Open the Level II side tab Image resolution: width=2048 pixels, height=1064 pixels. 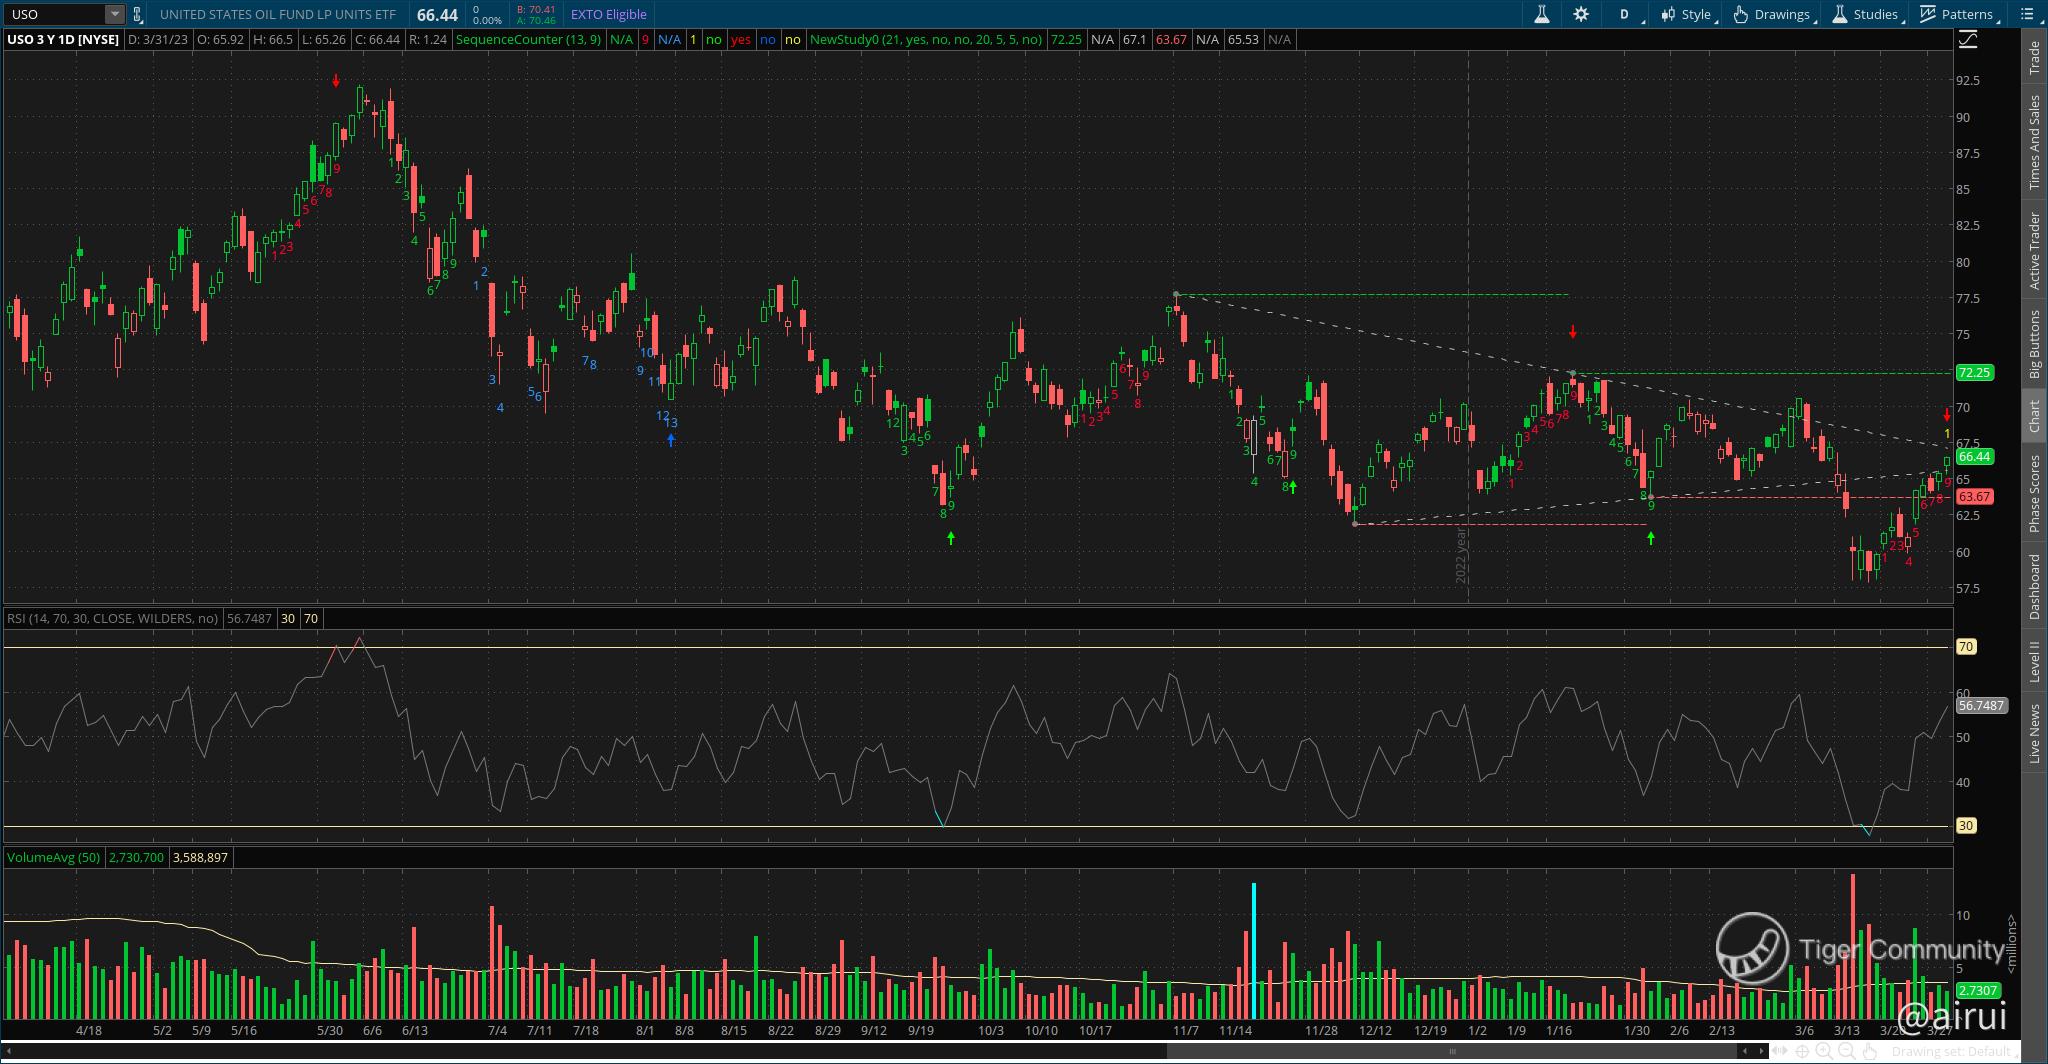(x=2034, y=663)
